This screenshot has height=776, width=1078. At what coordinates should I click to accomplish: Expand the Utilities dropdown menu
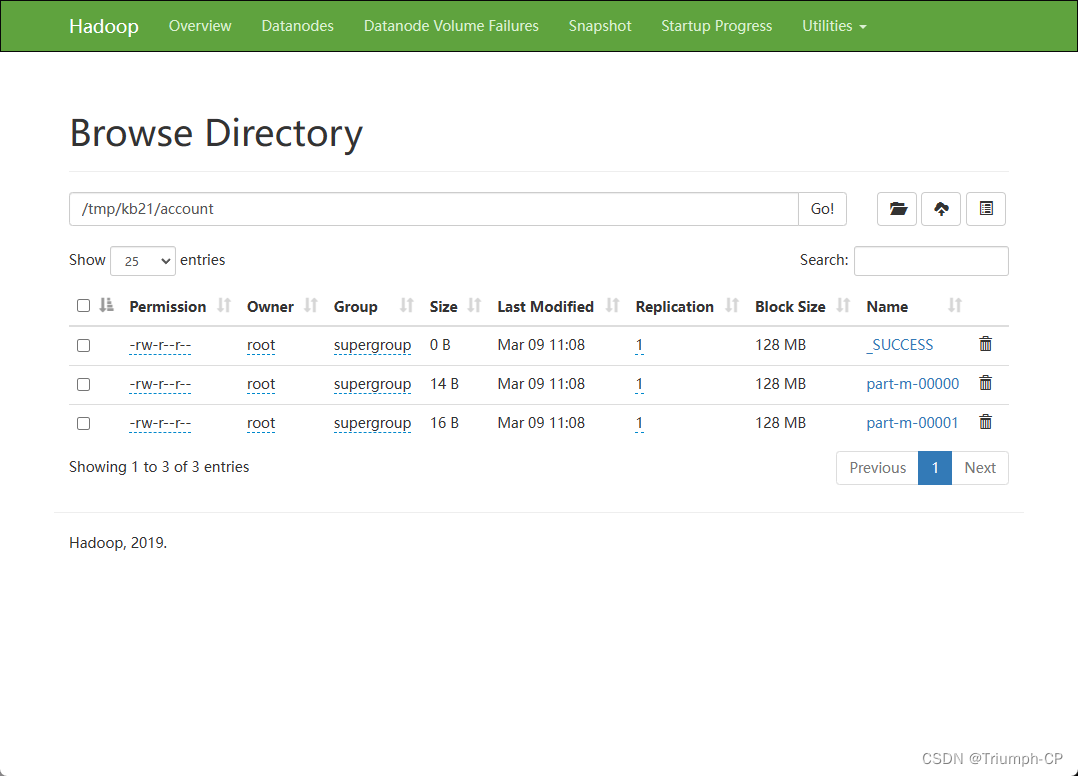click(x=834, y=26)
